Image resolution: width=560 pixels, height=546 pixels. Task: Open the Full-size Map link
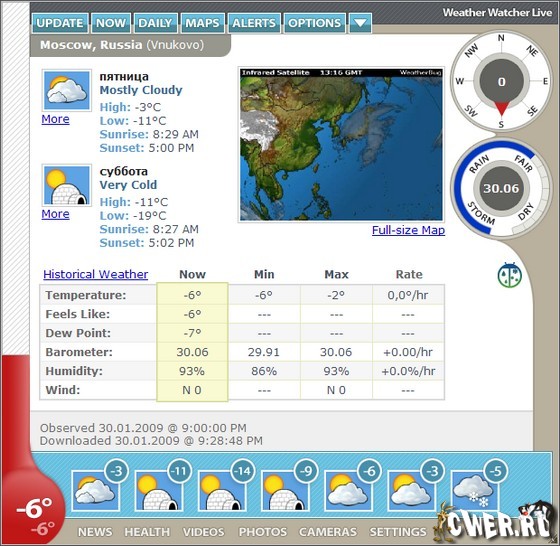(408, 230)
